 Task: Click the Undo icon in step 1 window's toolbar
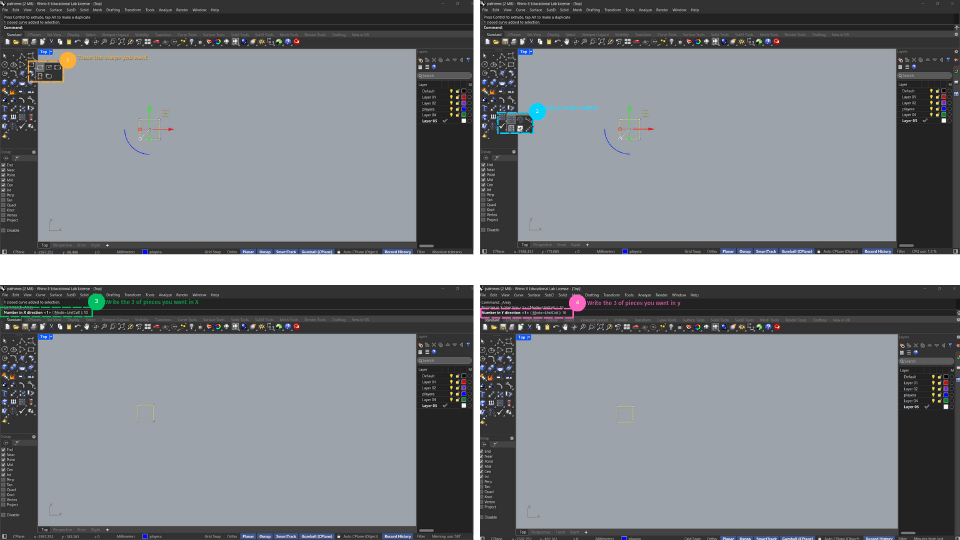(x=78, y=42)
